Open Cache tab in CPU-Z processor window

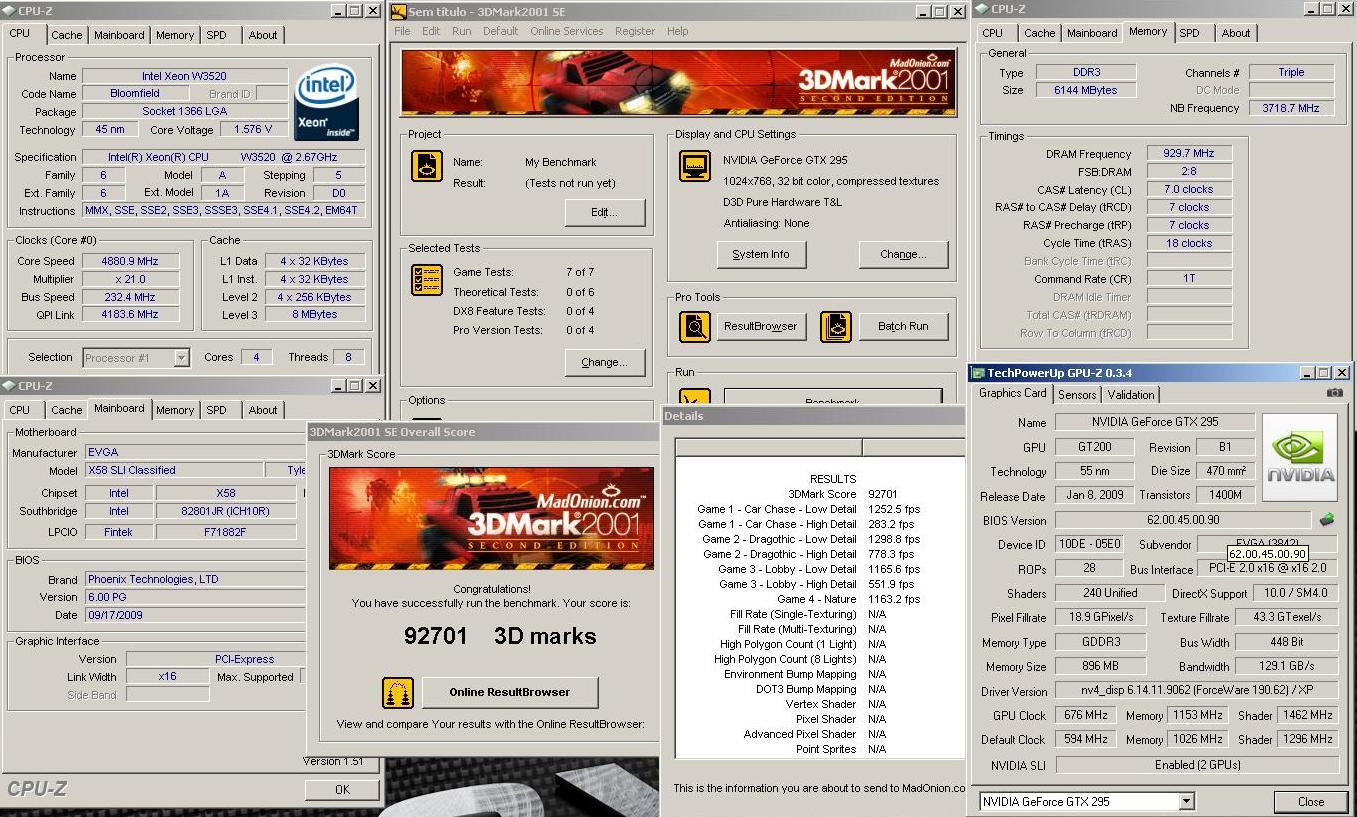tap(67, 35)
